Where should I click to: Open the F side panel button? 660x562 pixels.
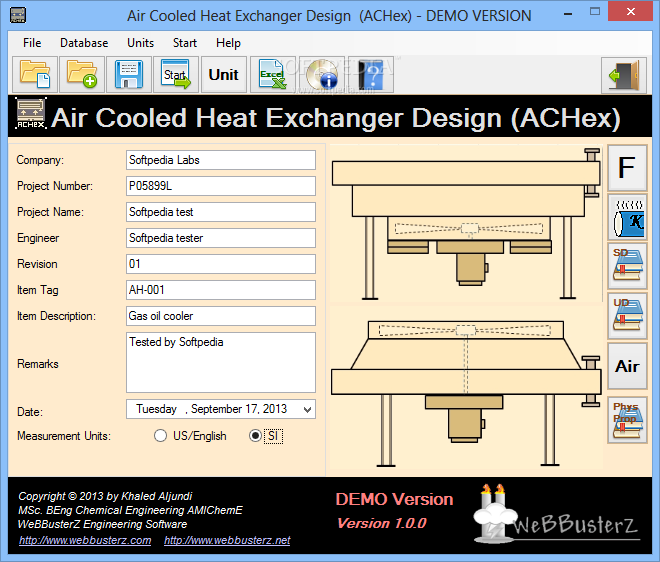tap(627, 168)
